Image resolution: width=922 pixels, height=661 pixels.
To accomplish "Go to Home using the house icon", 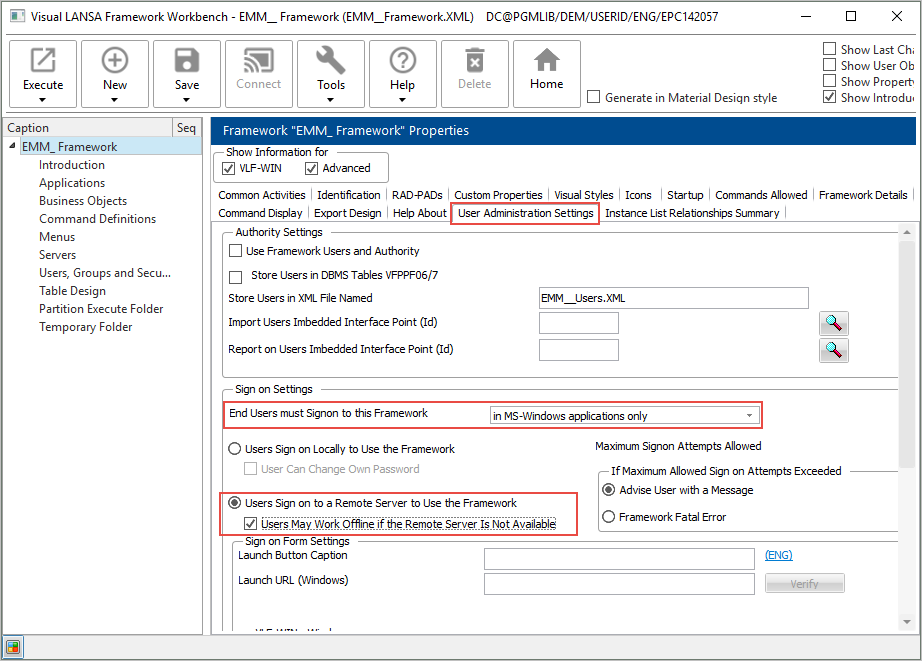I will tap(546, 62).
